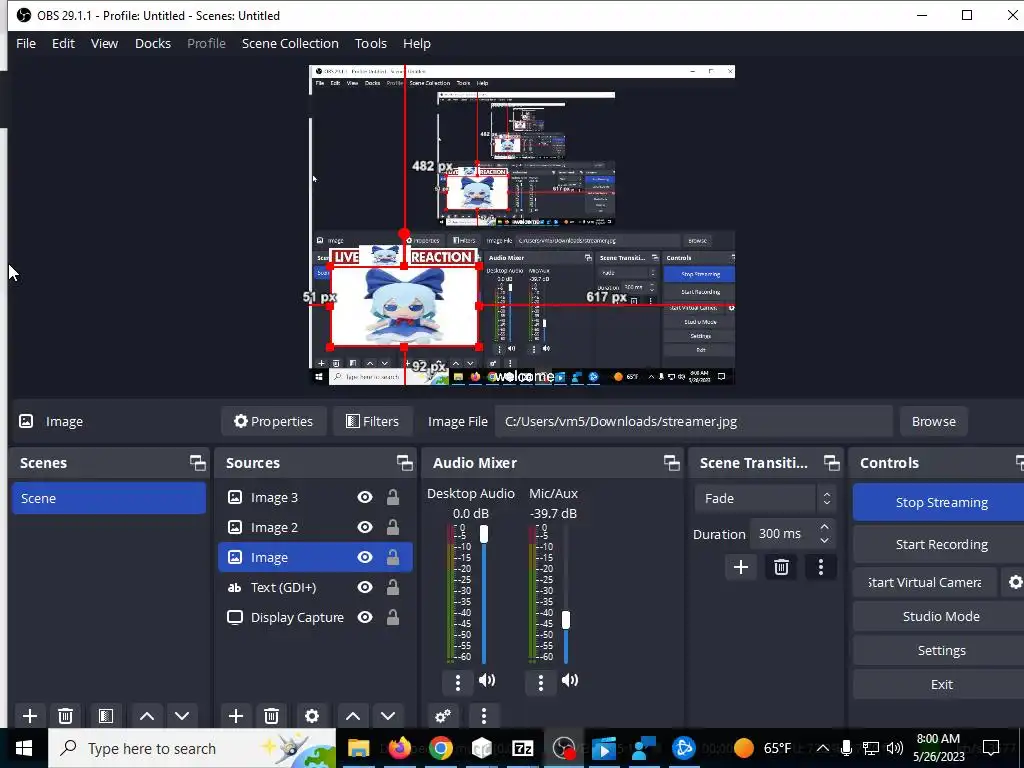Screen dimensions: 1024x768
Task: Open Properties of selected source
Action: click(x=274, y=421)
